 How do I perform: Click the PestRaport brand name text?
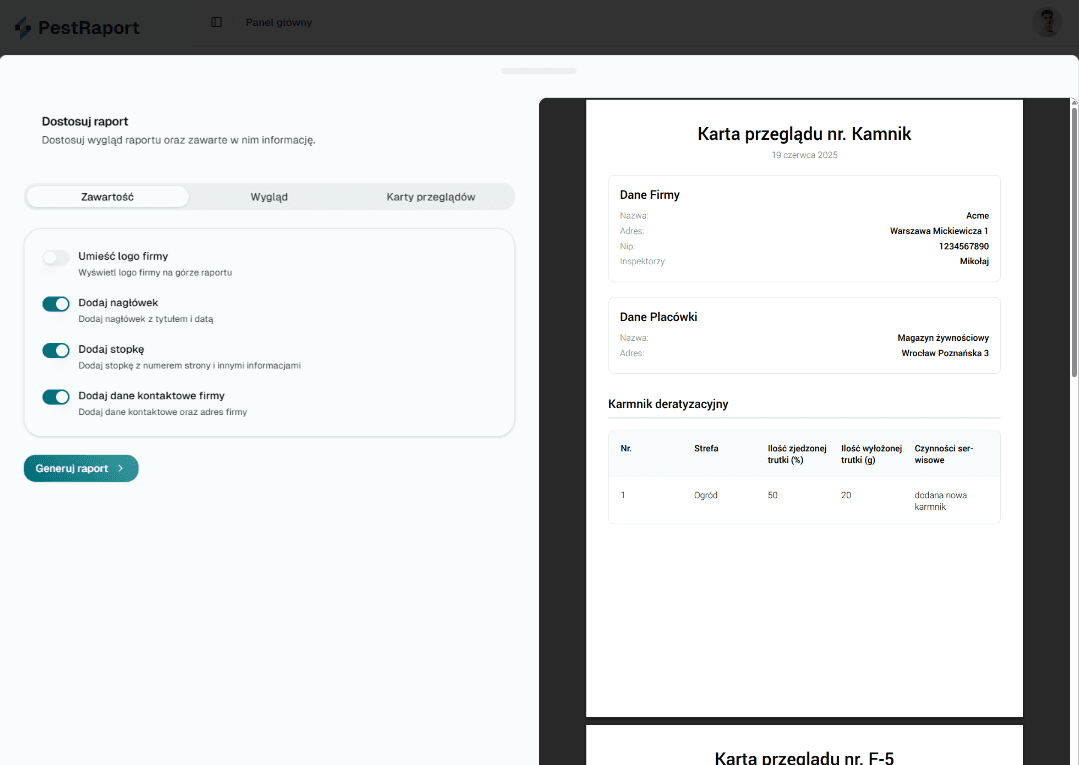click(89, 28)
